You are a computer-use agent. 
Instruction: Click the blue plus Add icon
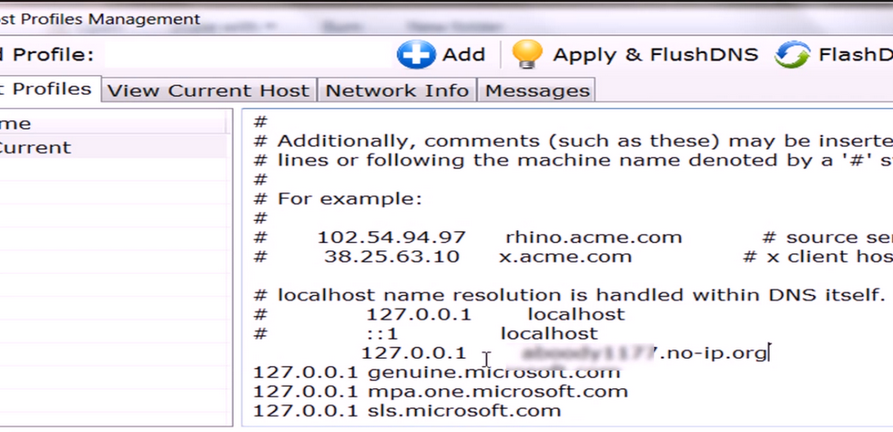[x=416, y=54]
